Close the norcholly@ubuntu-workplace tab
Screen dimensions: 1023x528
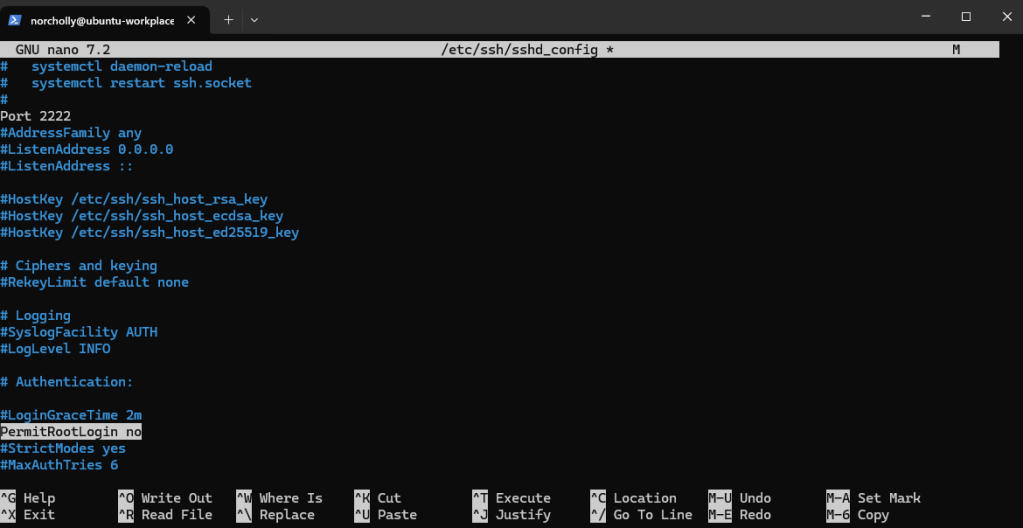[x=193, y=19]
